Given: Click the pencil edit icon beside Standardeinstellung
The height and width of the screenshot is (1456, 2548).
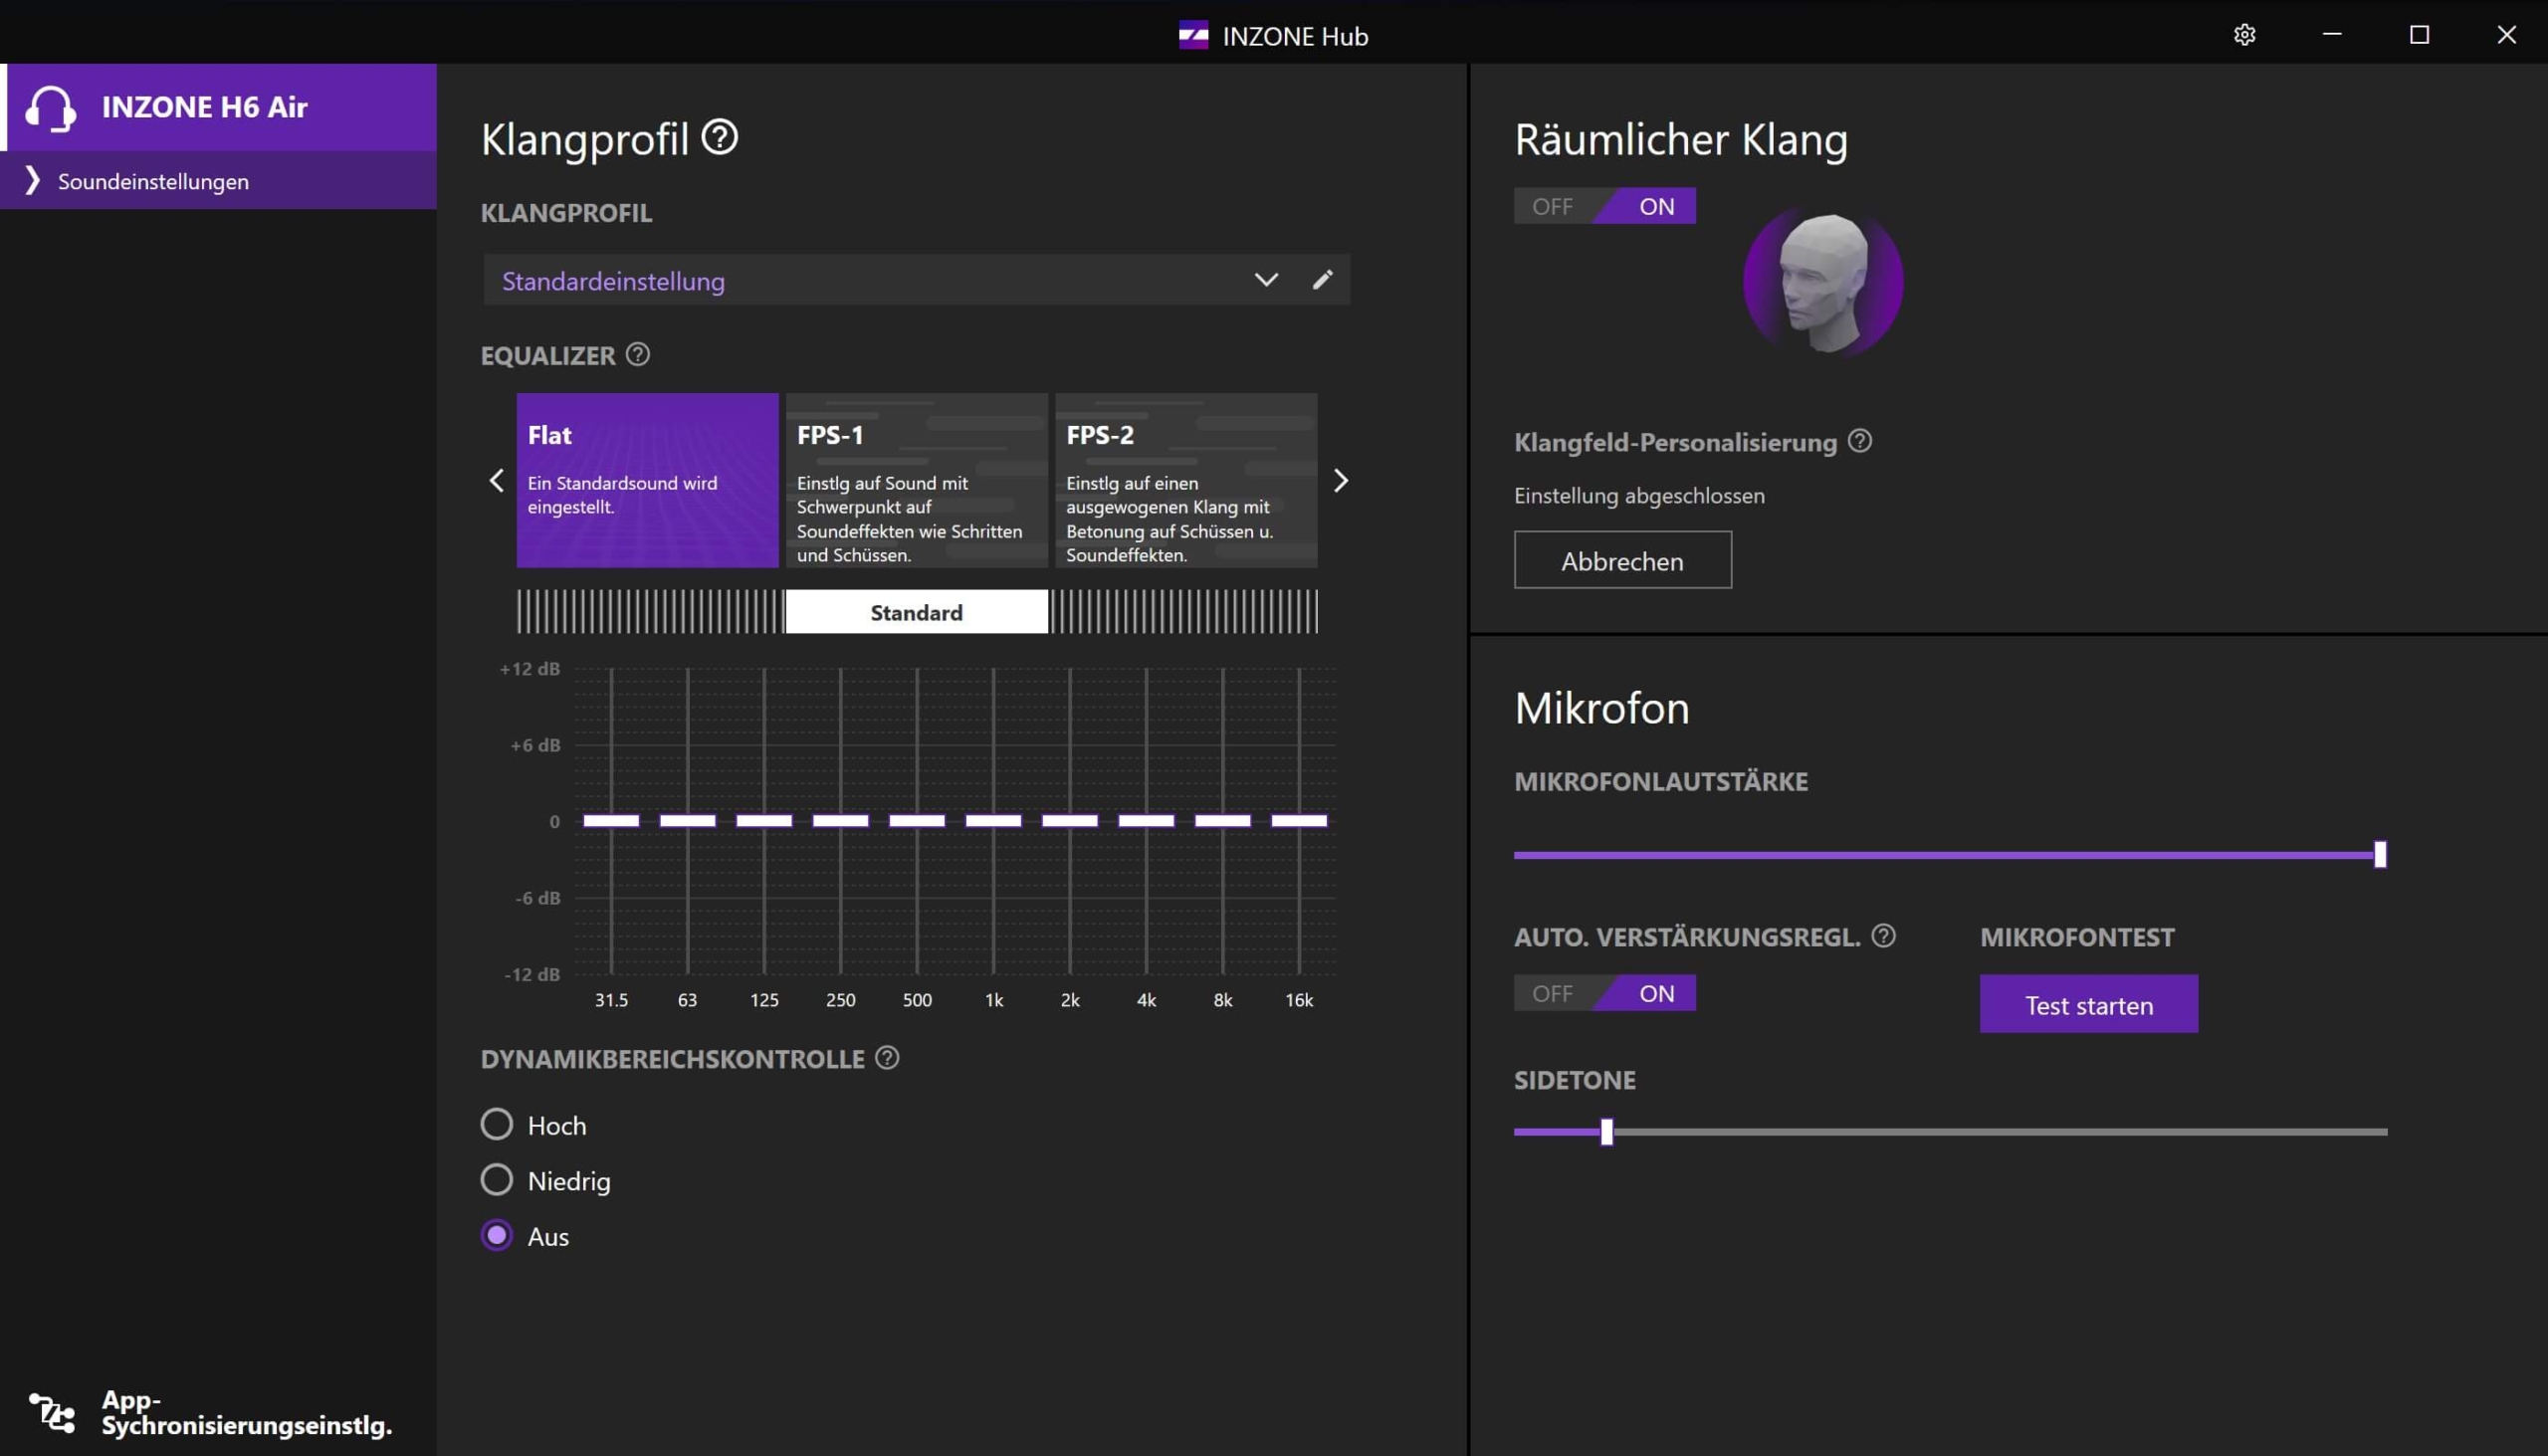Looking at the screenshot, I should coord(1322,280).
